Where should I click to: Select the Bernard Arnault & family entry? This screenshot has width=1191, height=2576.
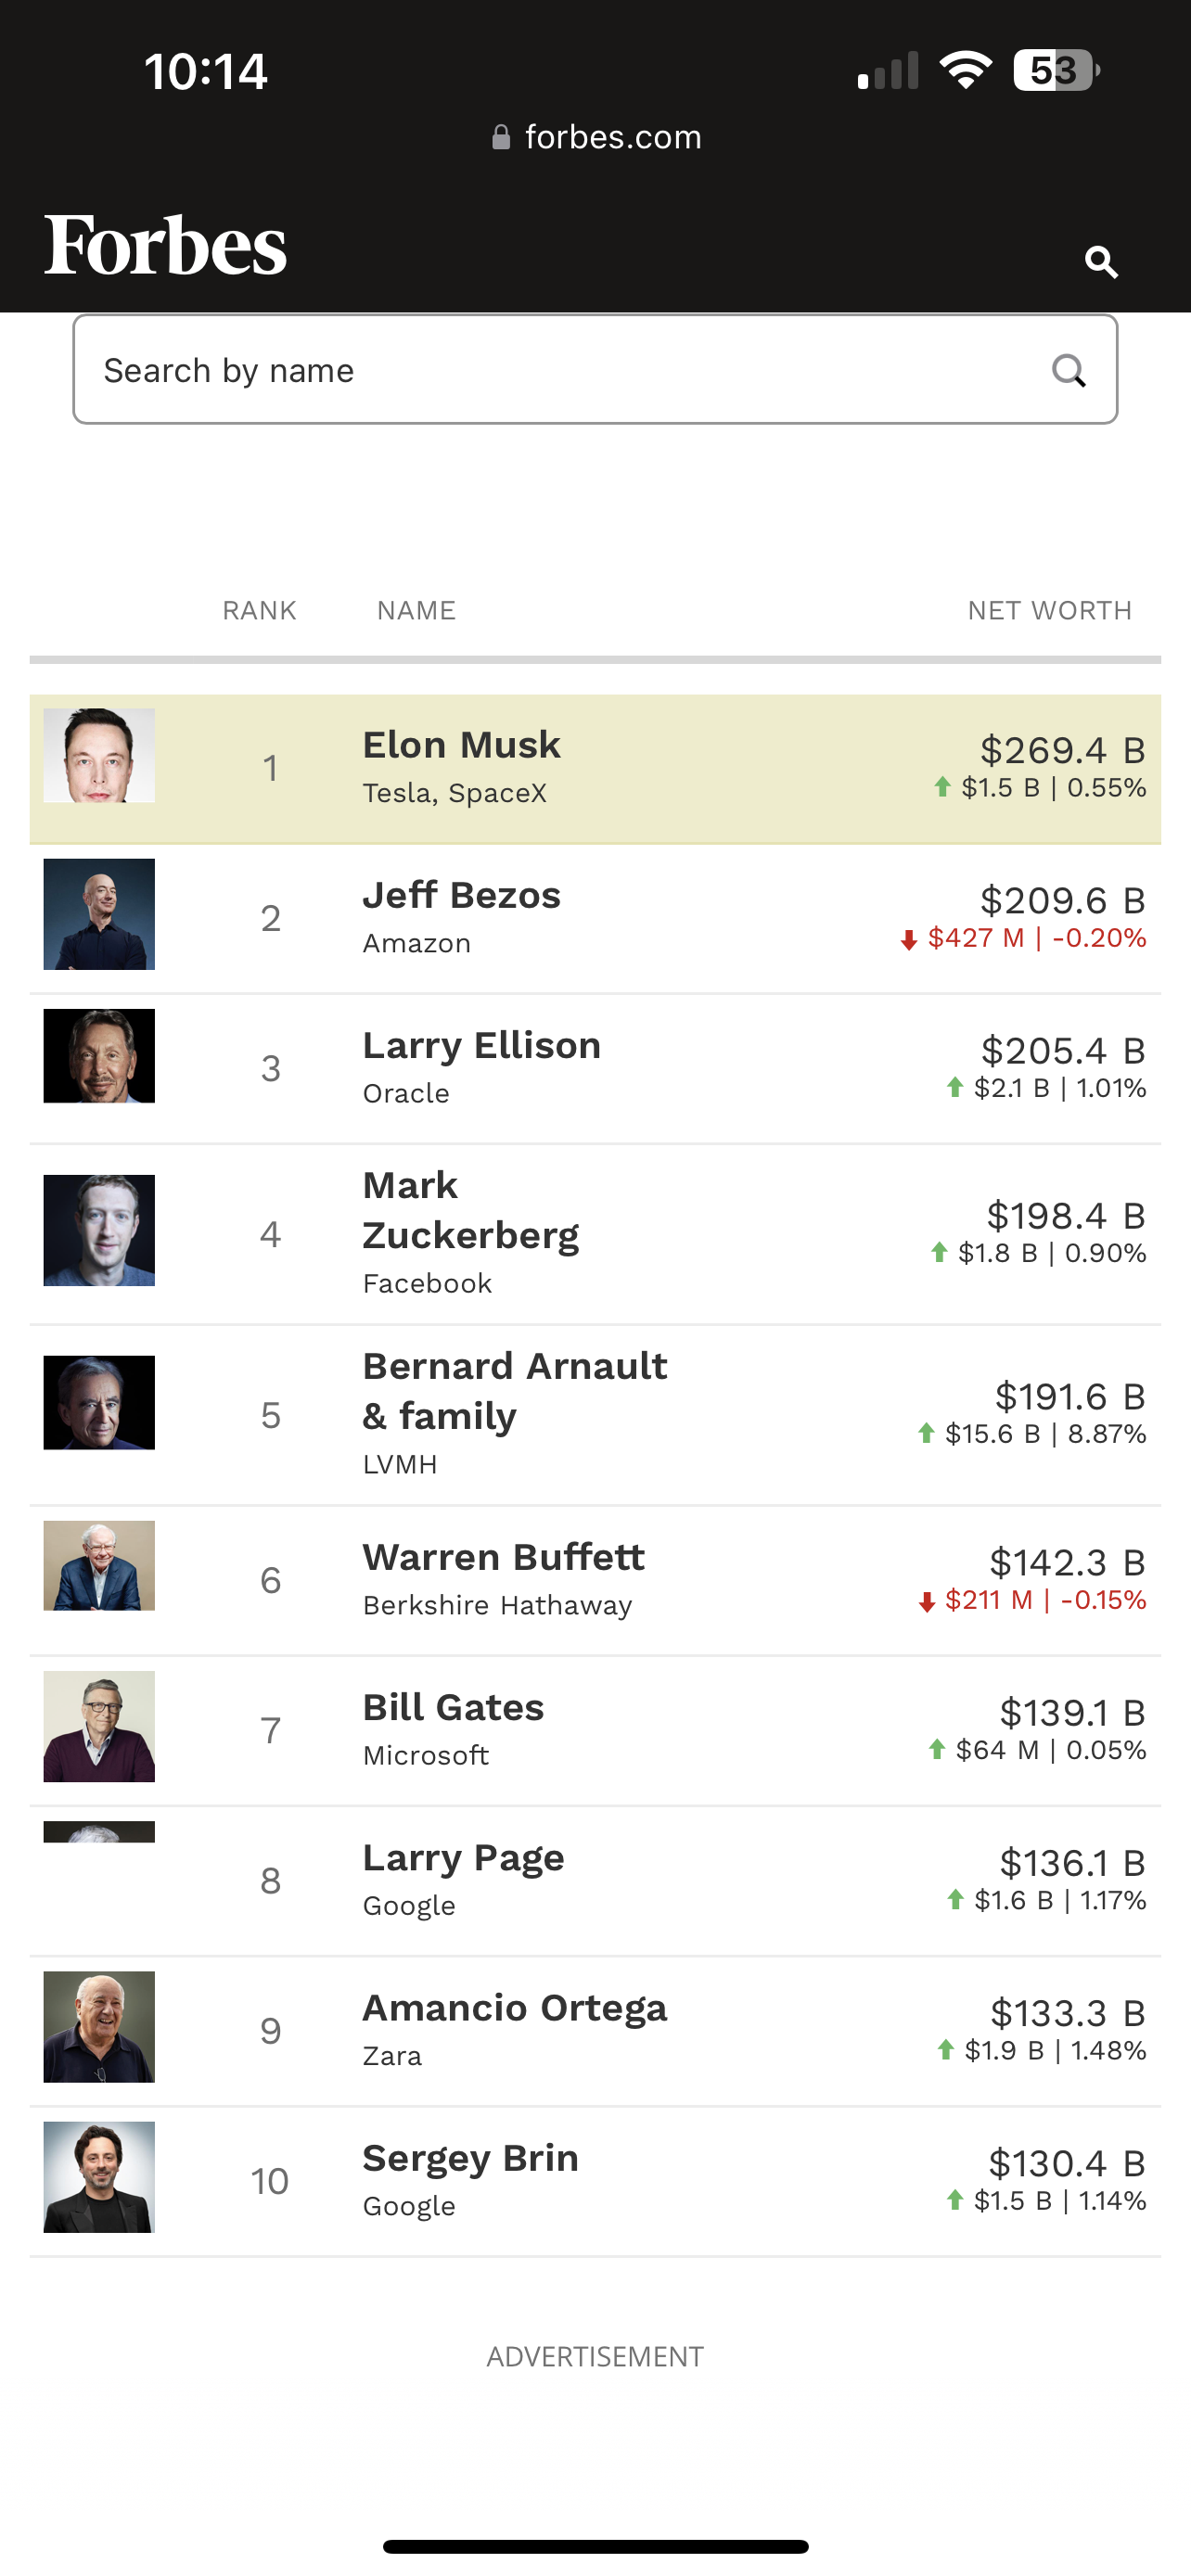pos(514,1391)
